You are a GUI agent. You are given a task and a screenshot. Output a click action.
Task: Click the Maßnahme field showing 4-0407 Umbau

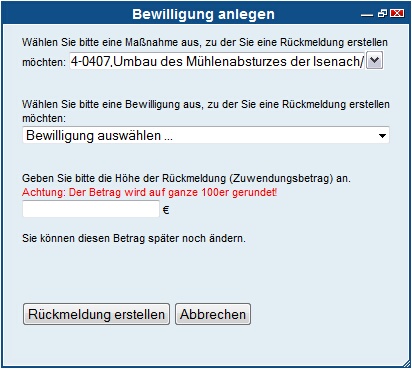coord(217,61)
